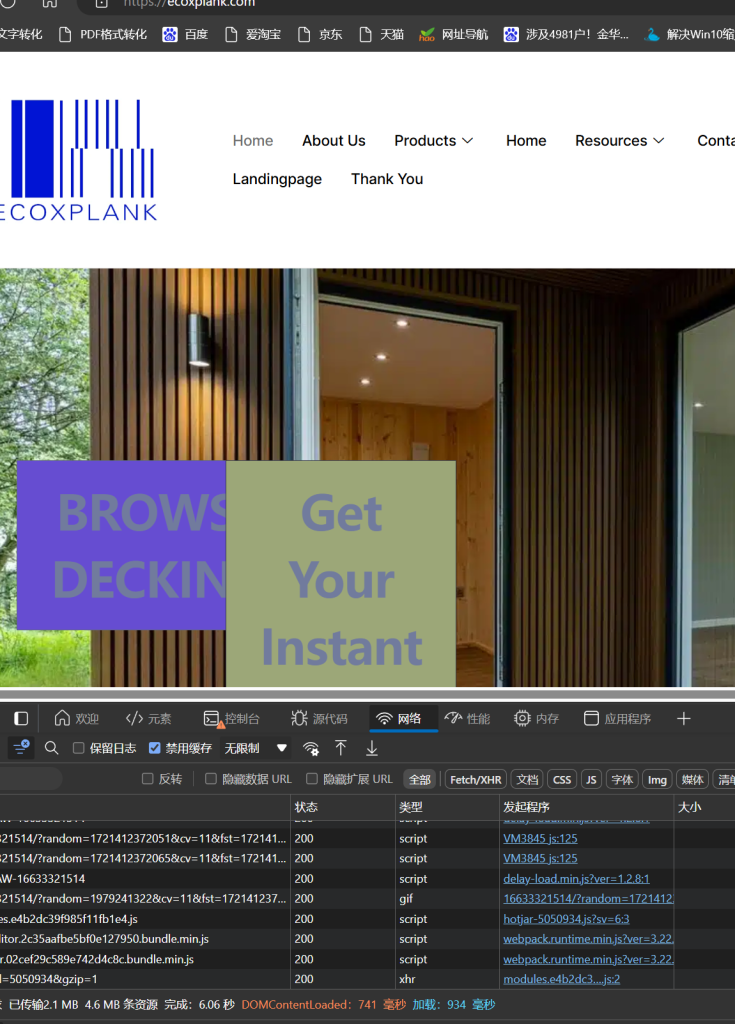Open search in the network panel
735x1024 pixels.
click(52, 748)
